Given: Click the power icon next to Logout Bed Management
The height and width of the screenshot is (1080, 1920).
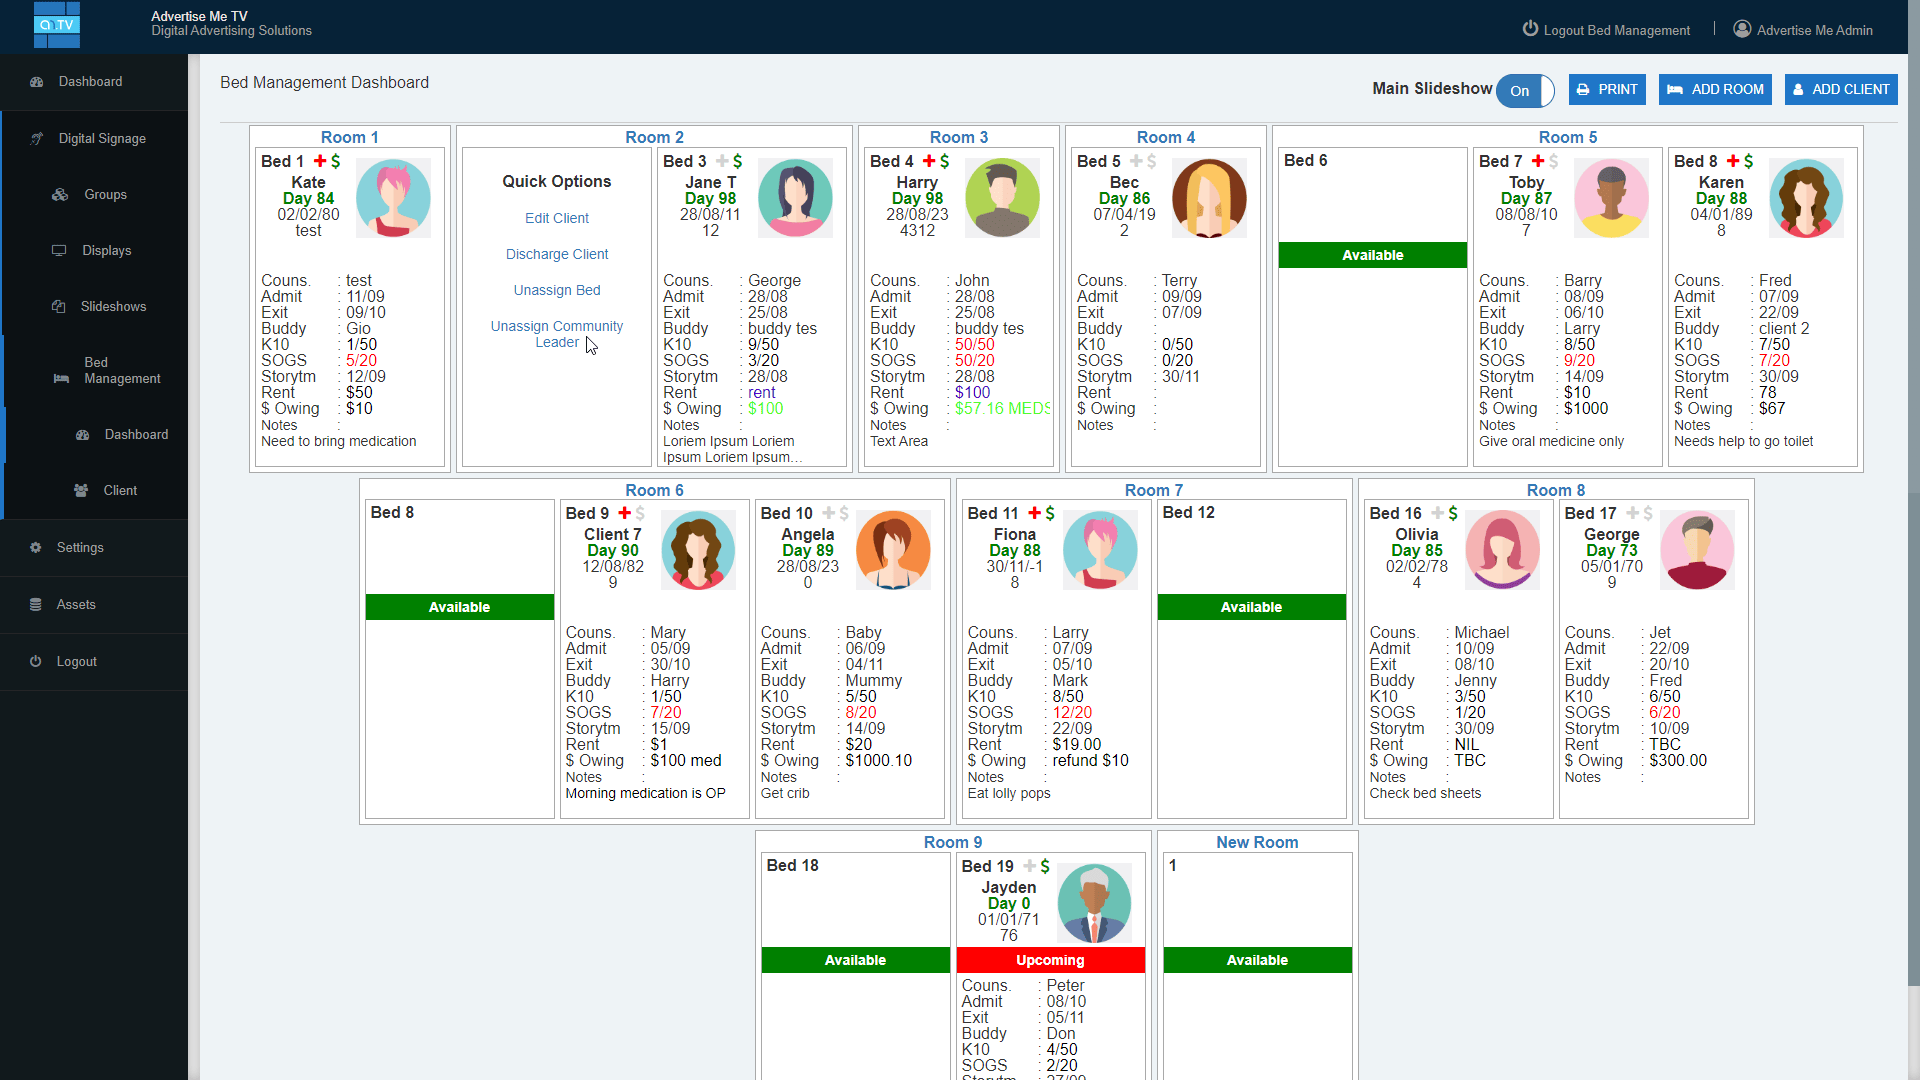Looking at the screenshot, I should click(1531, 29).
